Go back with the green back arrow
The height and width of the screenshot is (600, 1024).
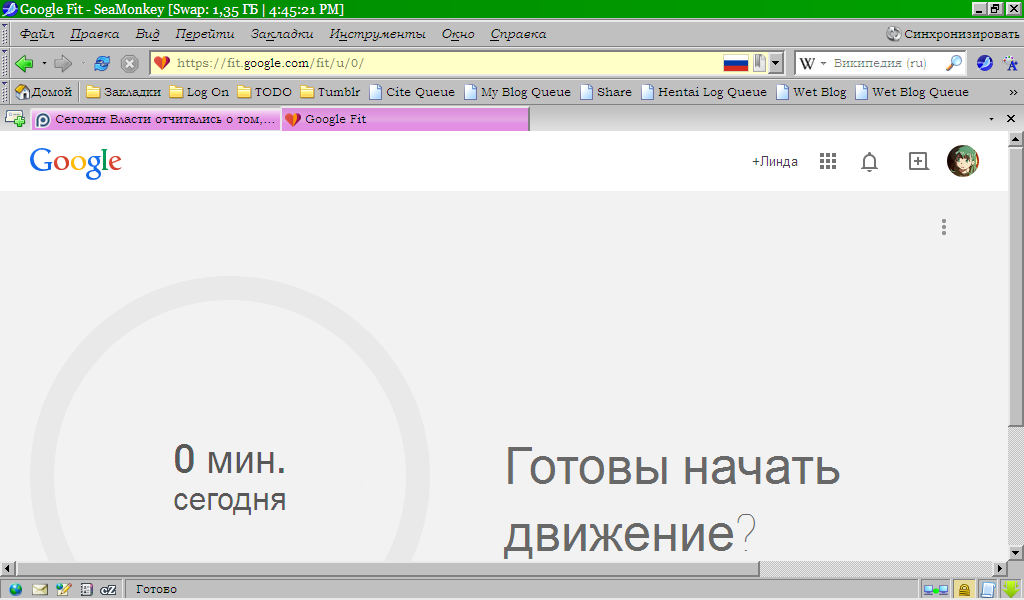[x=24, y=63]
